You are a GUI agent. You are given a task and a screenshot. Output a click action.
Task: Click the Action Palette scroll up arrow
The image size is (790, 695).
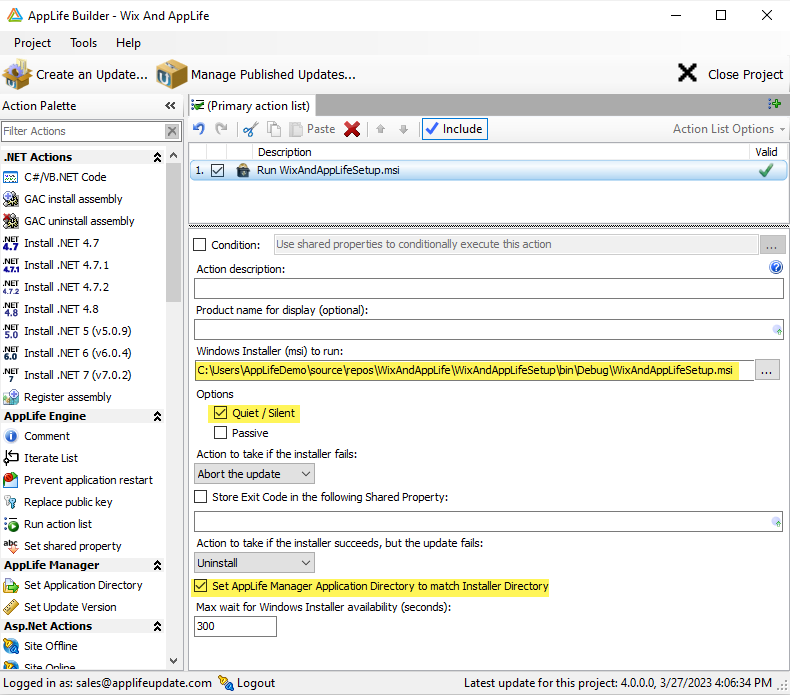pos(174,155)
